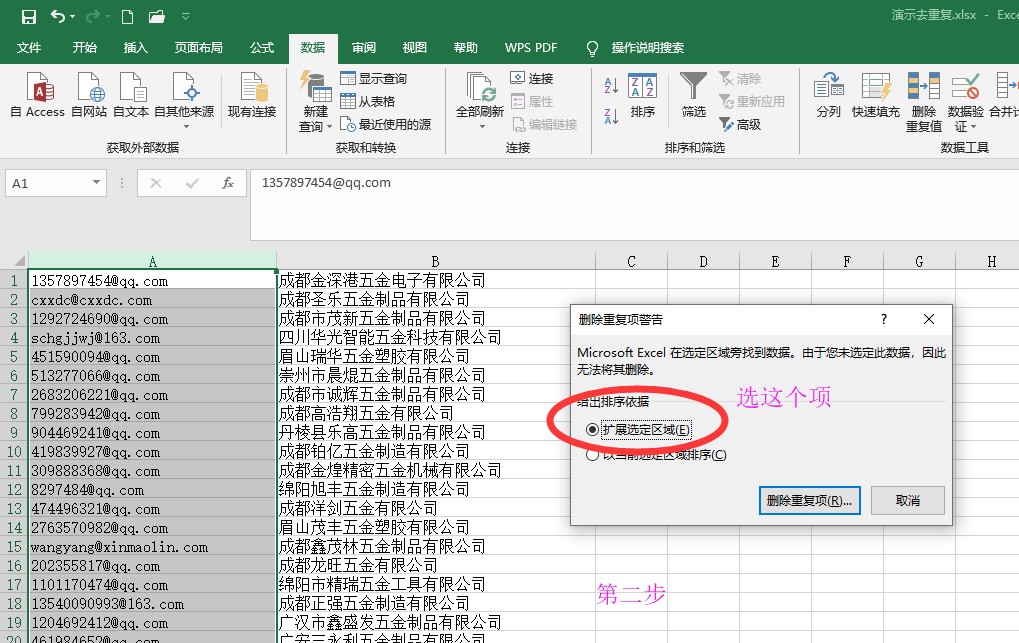Image resolution: width=1019 pixels, height=643 pixels.
Task: Select the 扩展选定区域(E) radio option
Action: (638, 430)
